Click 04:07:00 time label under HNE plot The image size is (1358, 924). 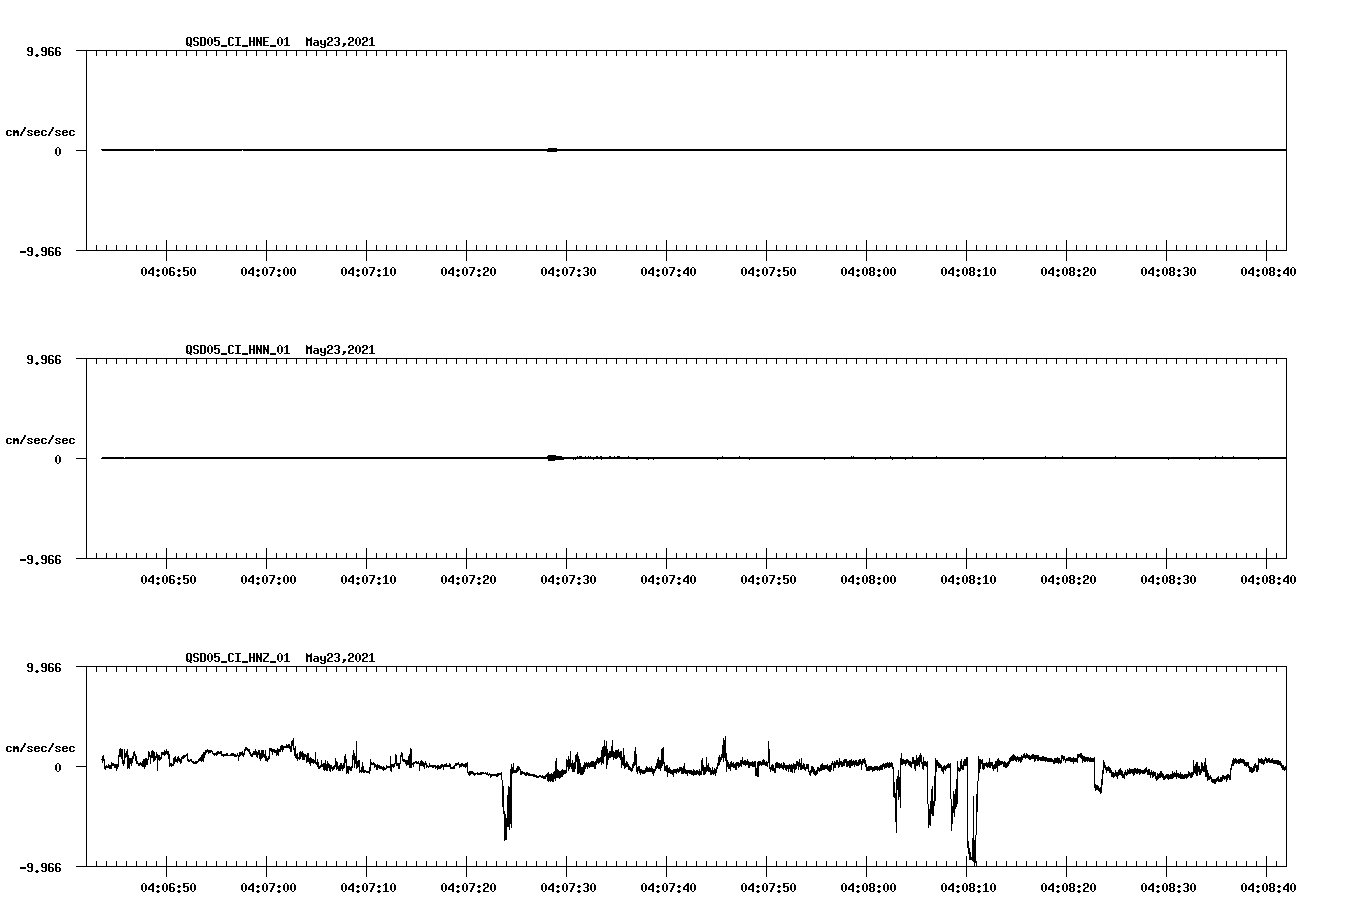(x=268, y=272)
